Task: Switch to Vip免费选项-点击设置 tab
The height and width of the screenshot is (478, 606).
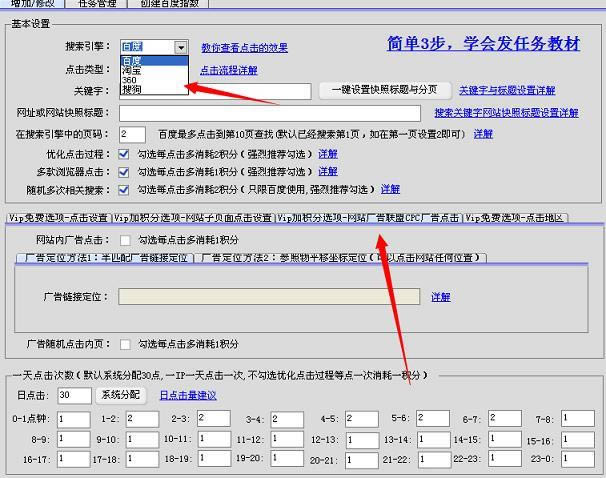Action: click(58, 217)
